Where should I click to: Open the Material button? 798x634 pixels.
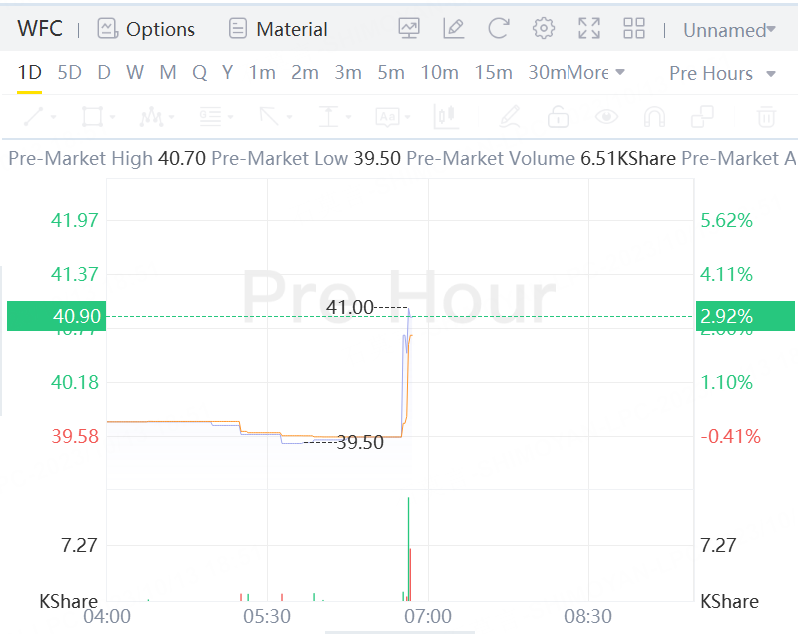[278, 29]
